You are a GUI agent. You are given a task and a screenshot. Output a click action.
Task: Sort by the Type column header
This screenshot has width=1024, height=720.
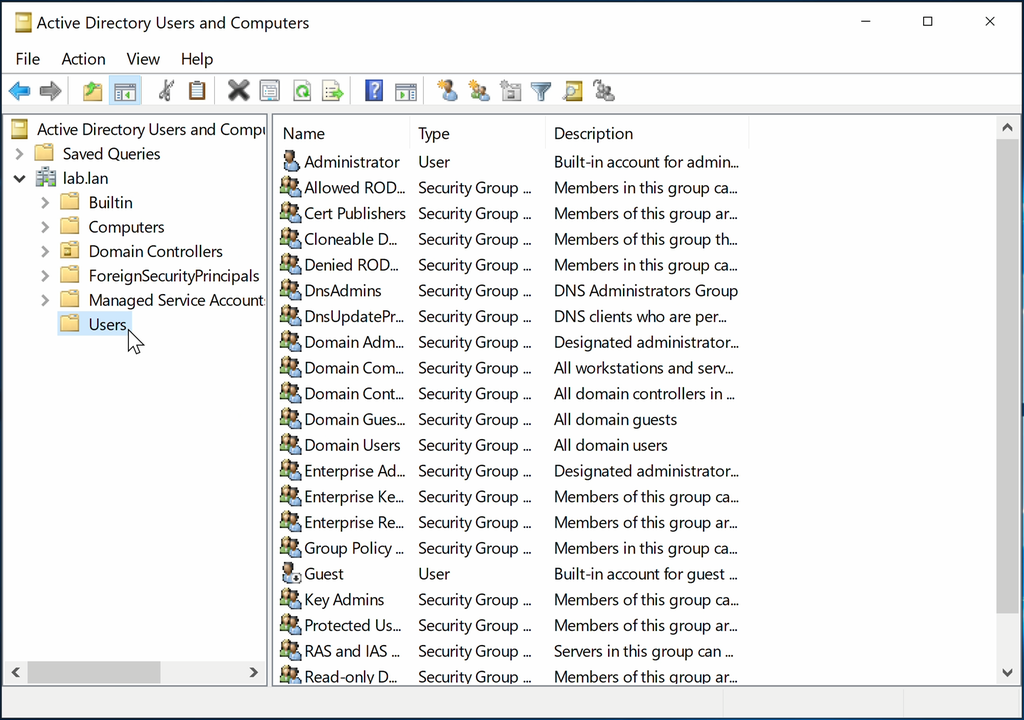coord(477,133)
